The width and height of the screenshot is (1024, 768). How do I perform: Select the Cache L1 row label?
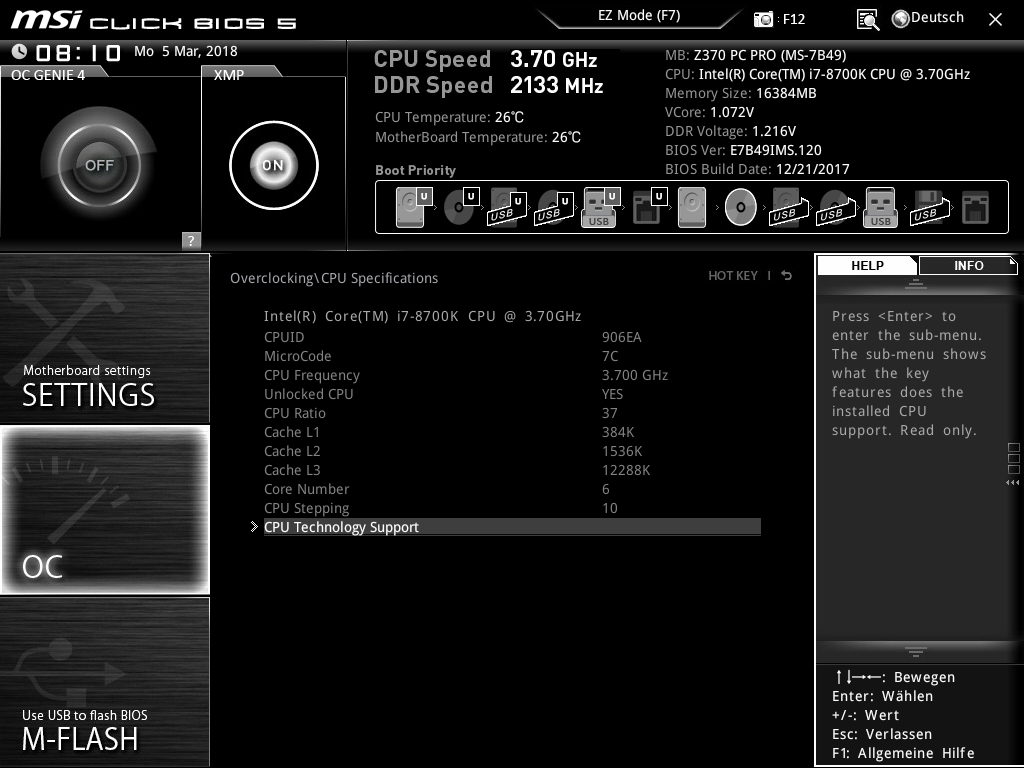(x=292, y=432)
